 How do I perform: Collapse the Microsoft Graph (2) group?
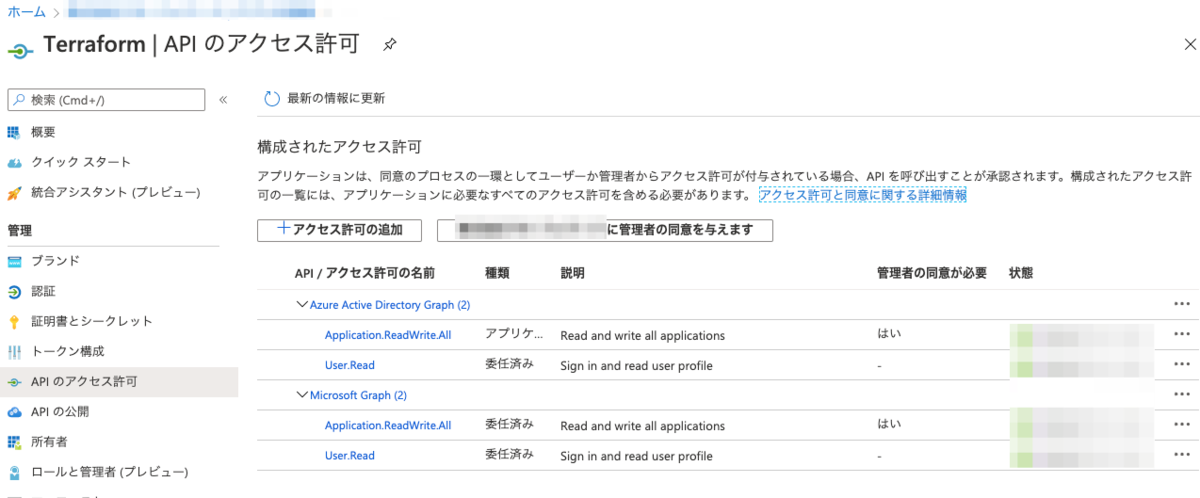click(302, 395)
